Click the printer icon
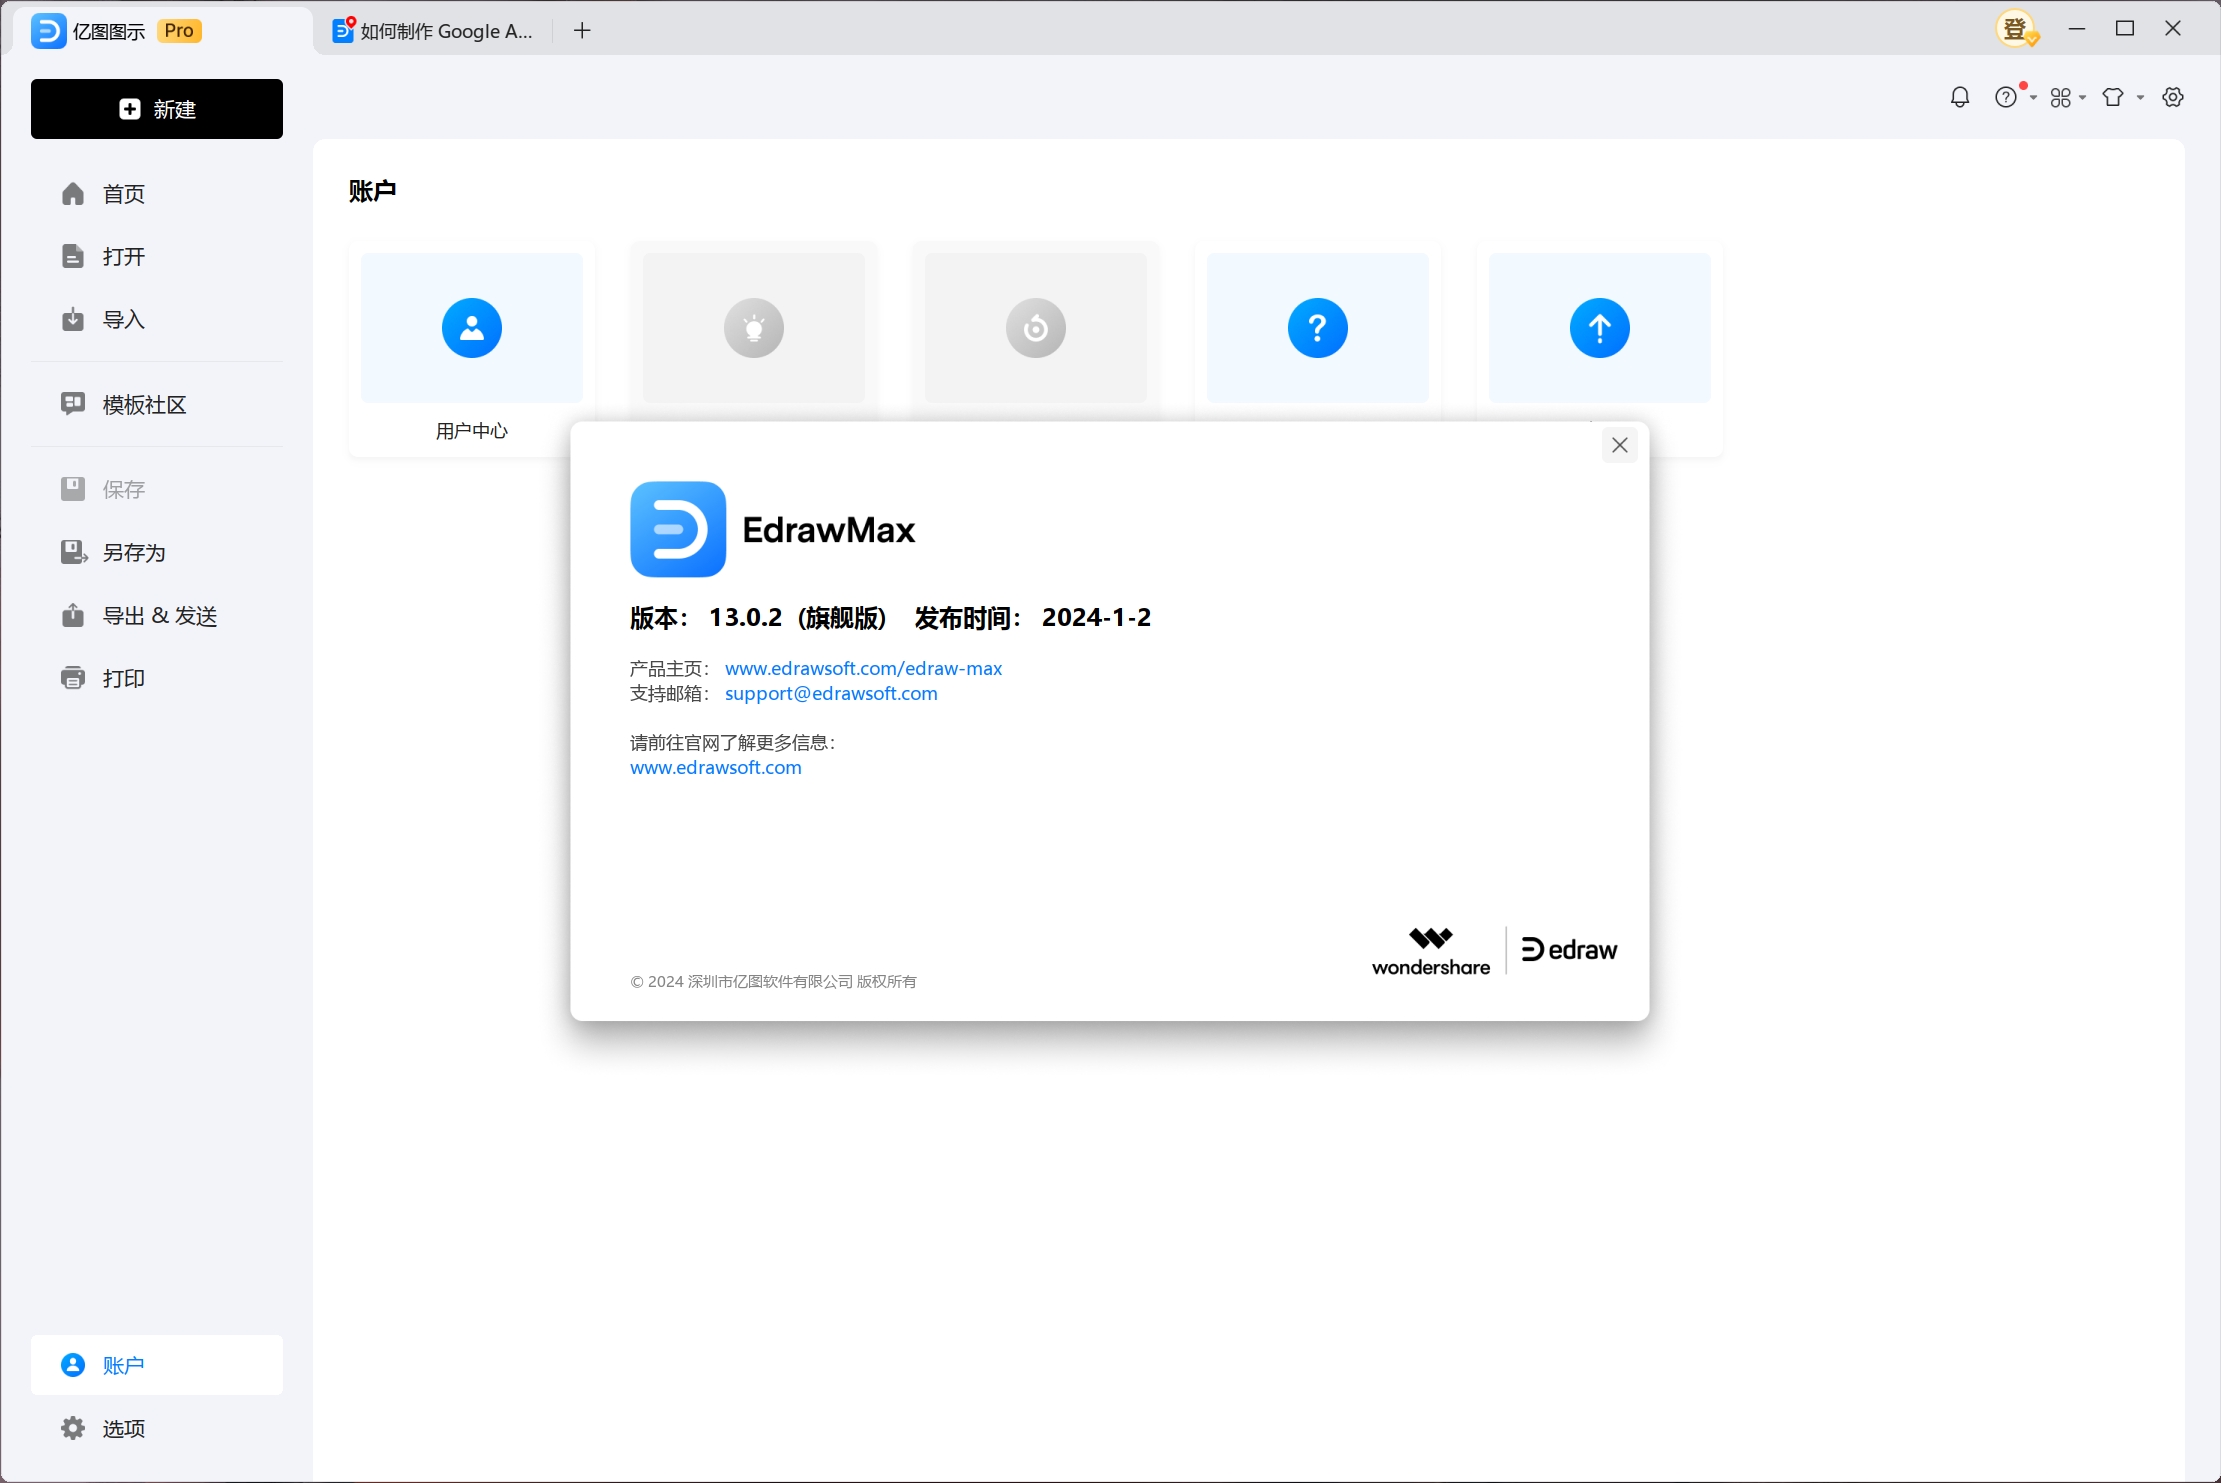Viewport: 2221px width, 1483px height. pos(73,678)
